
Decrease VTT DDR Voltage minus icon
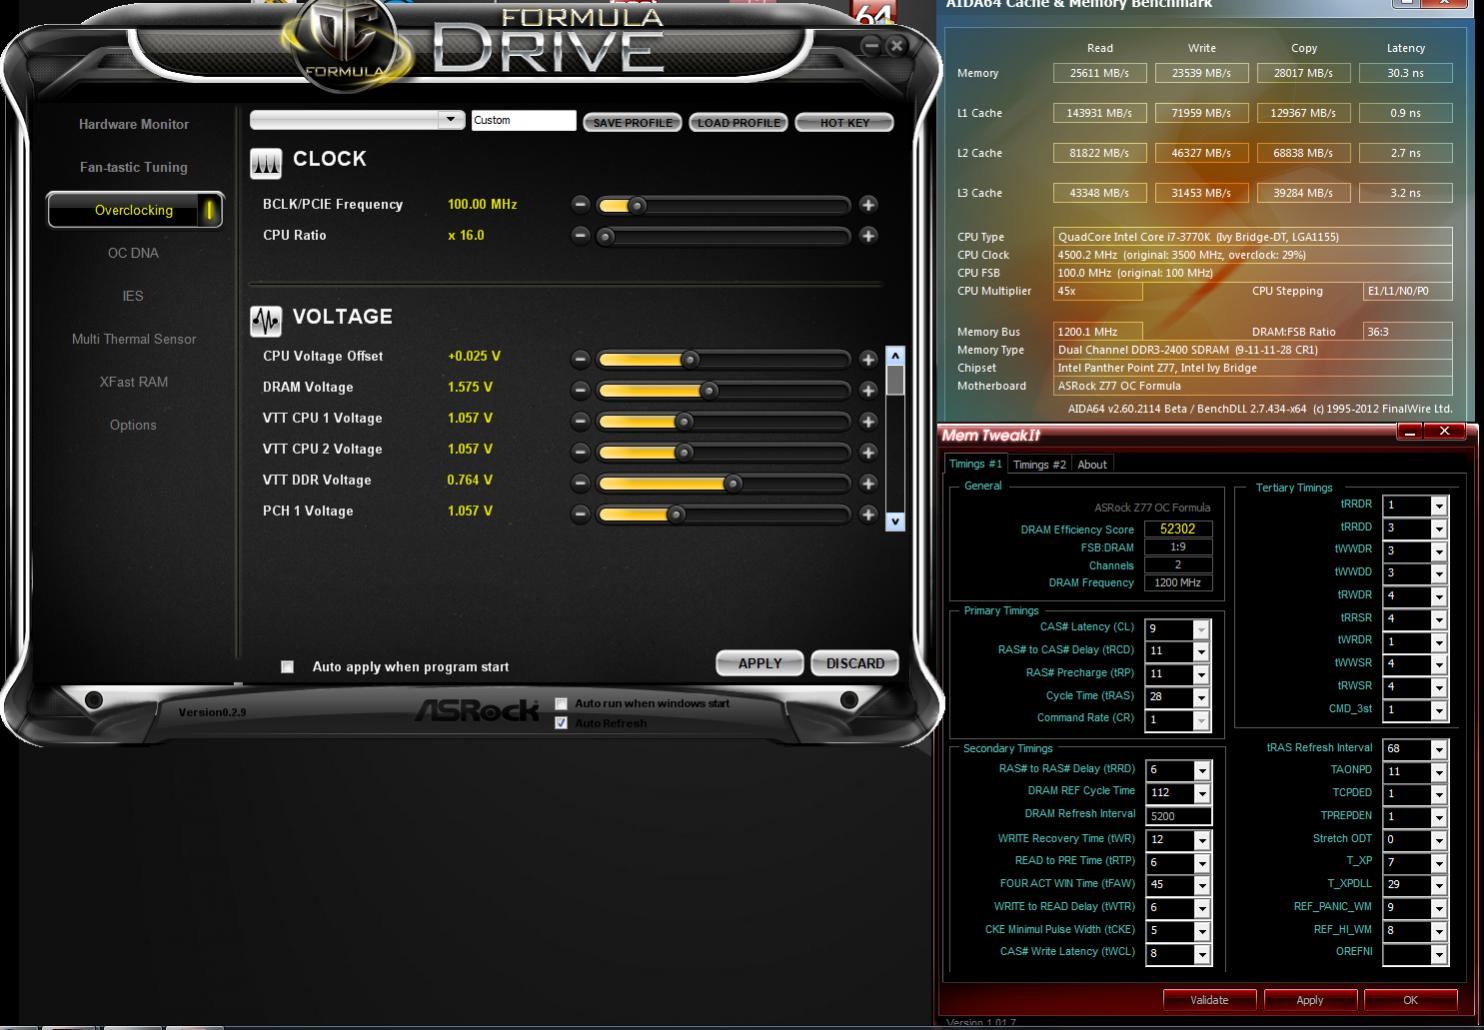tap(580, 483)
